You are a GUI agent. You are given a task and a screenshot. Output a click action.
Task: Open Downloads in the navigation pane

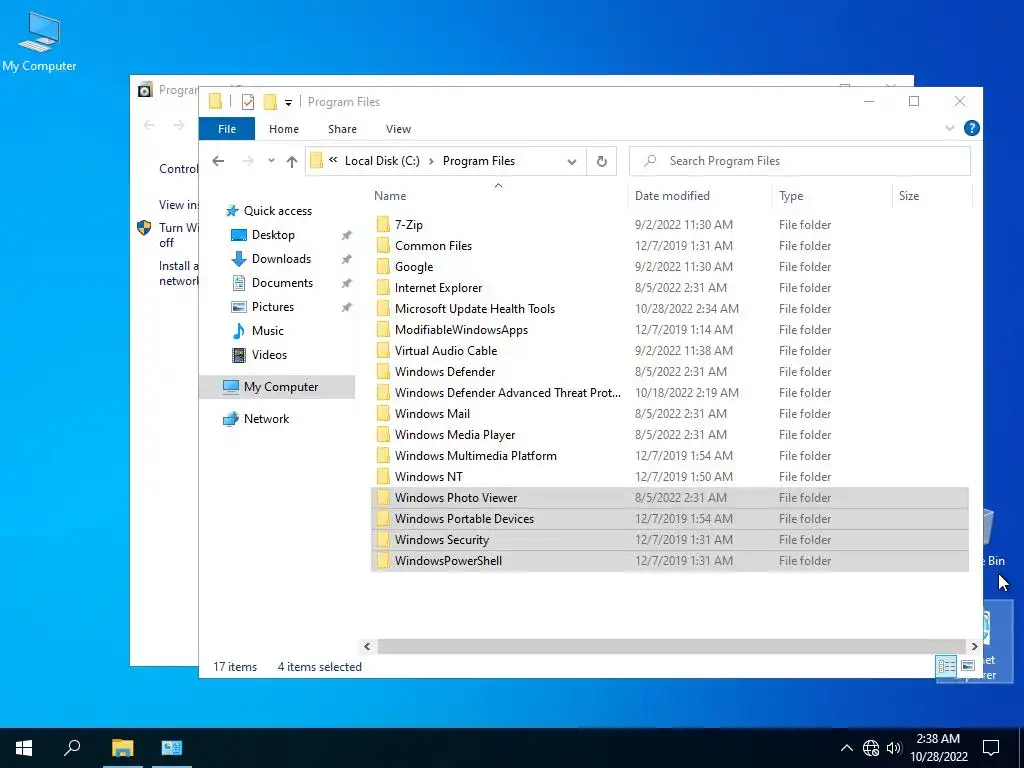[x=281, y=259]
